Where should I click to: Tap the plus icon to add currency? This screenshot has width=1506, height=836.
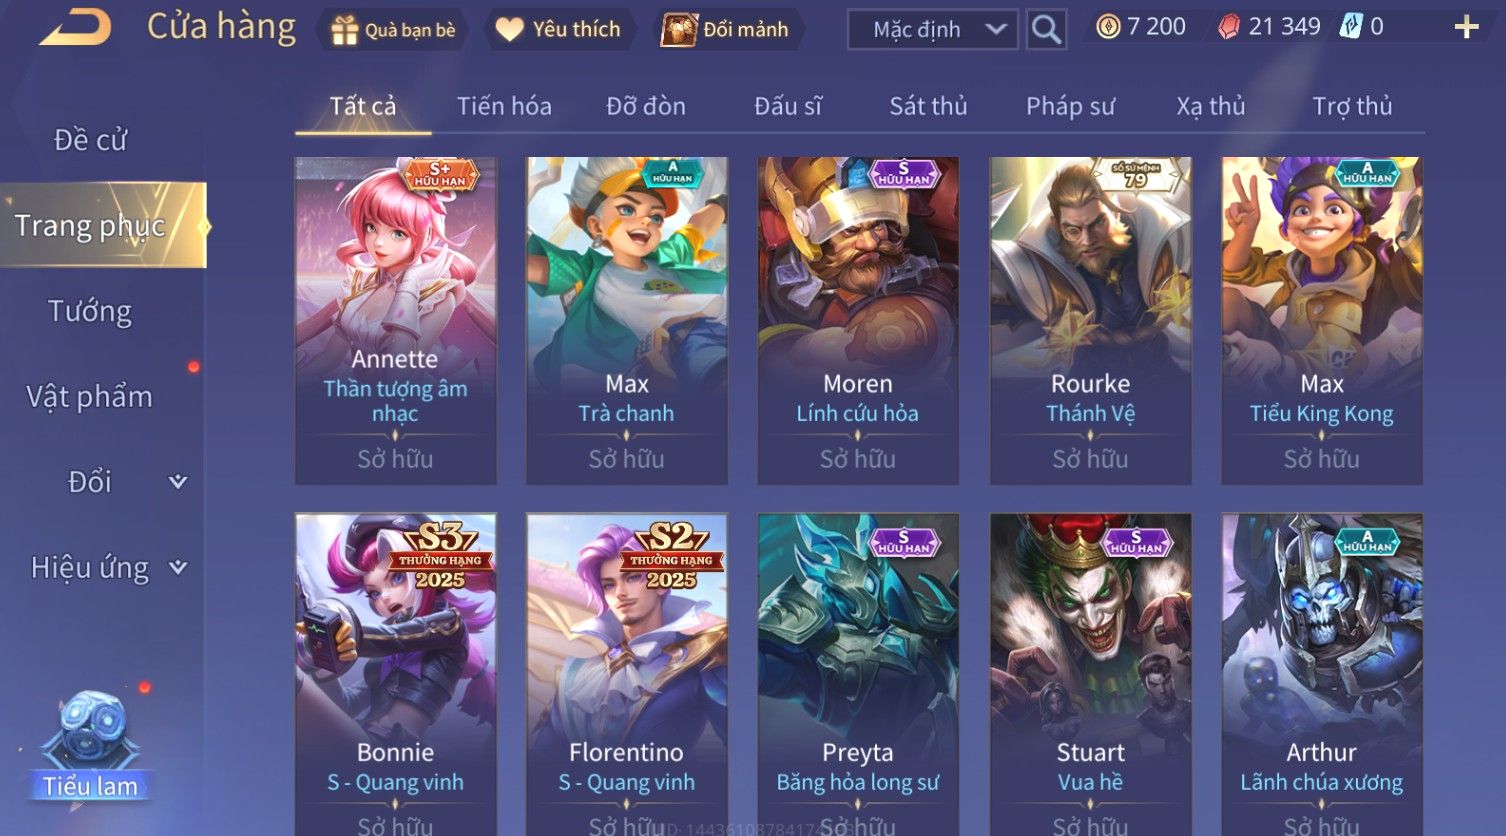[1466, 27]
